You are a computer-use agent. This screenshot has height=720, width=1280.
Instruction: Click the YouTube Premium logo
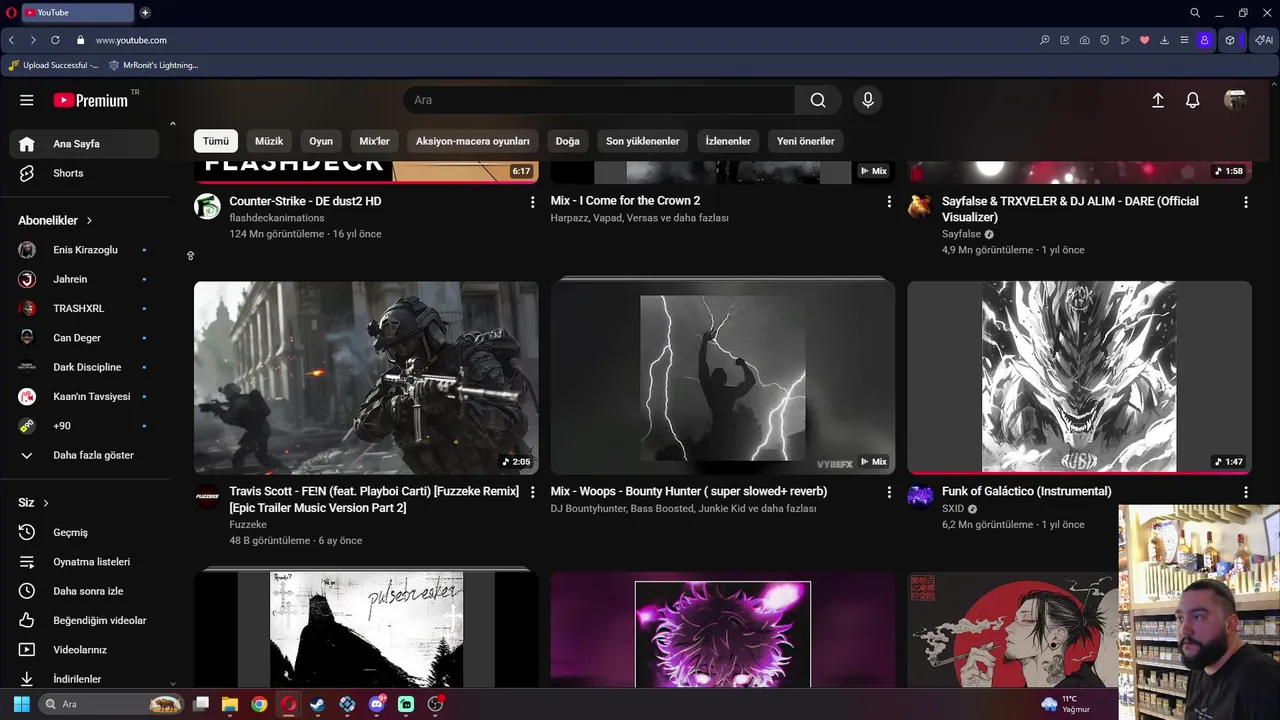pos(91,100)
